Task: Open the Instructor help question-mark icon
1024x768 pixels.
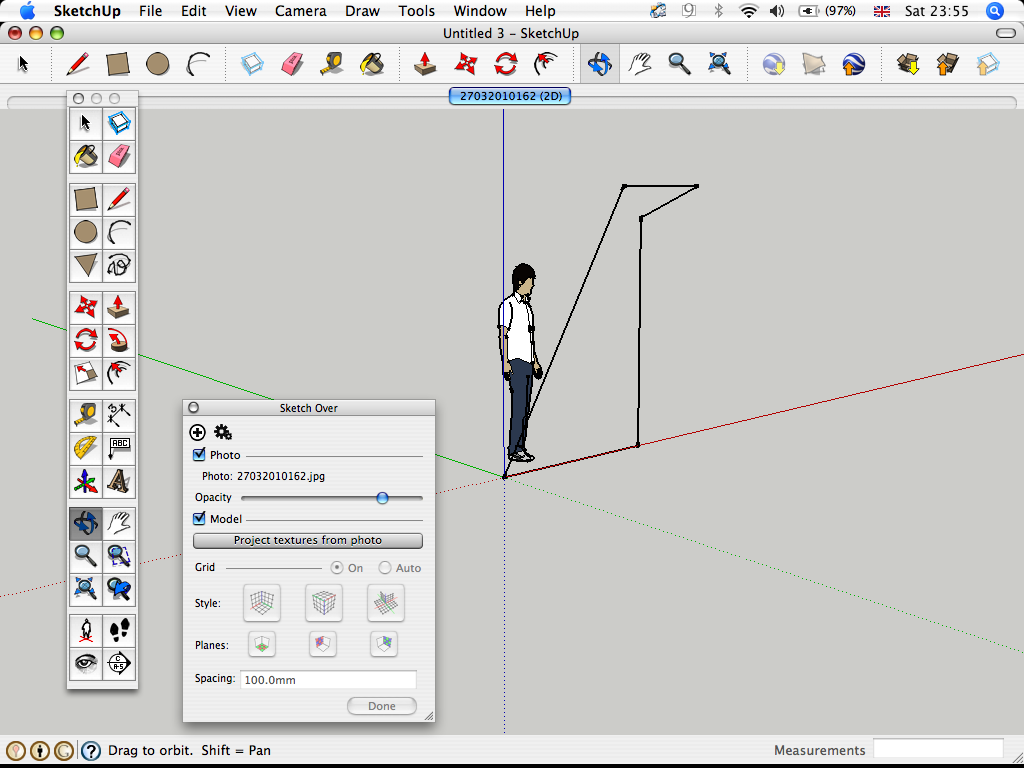Action: coord(91,750)
